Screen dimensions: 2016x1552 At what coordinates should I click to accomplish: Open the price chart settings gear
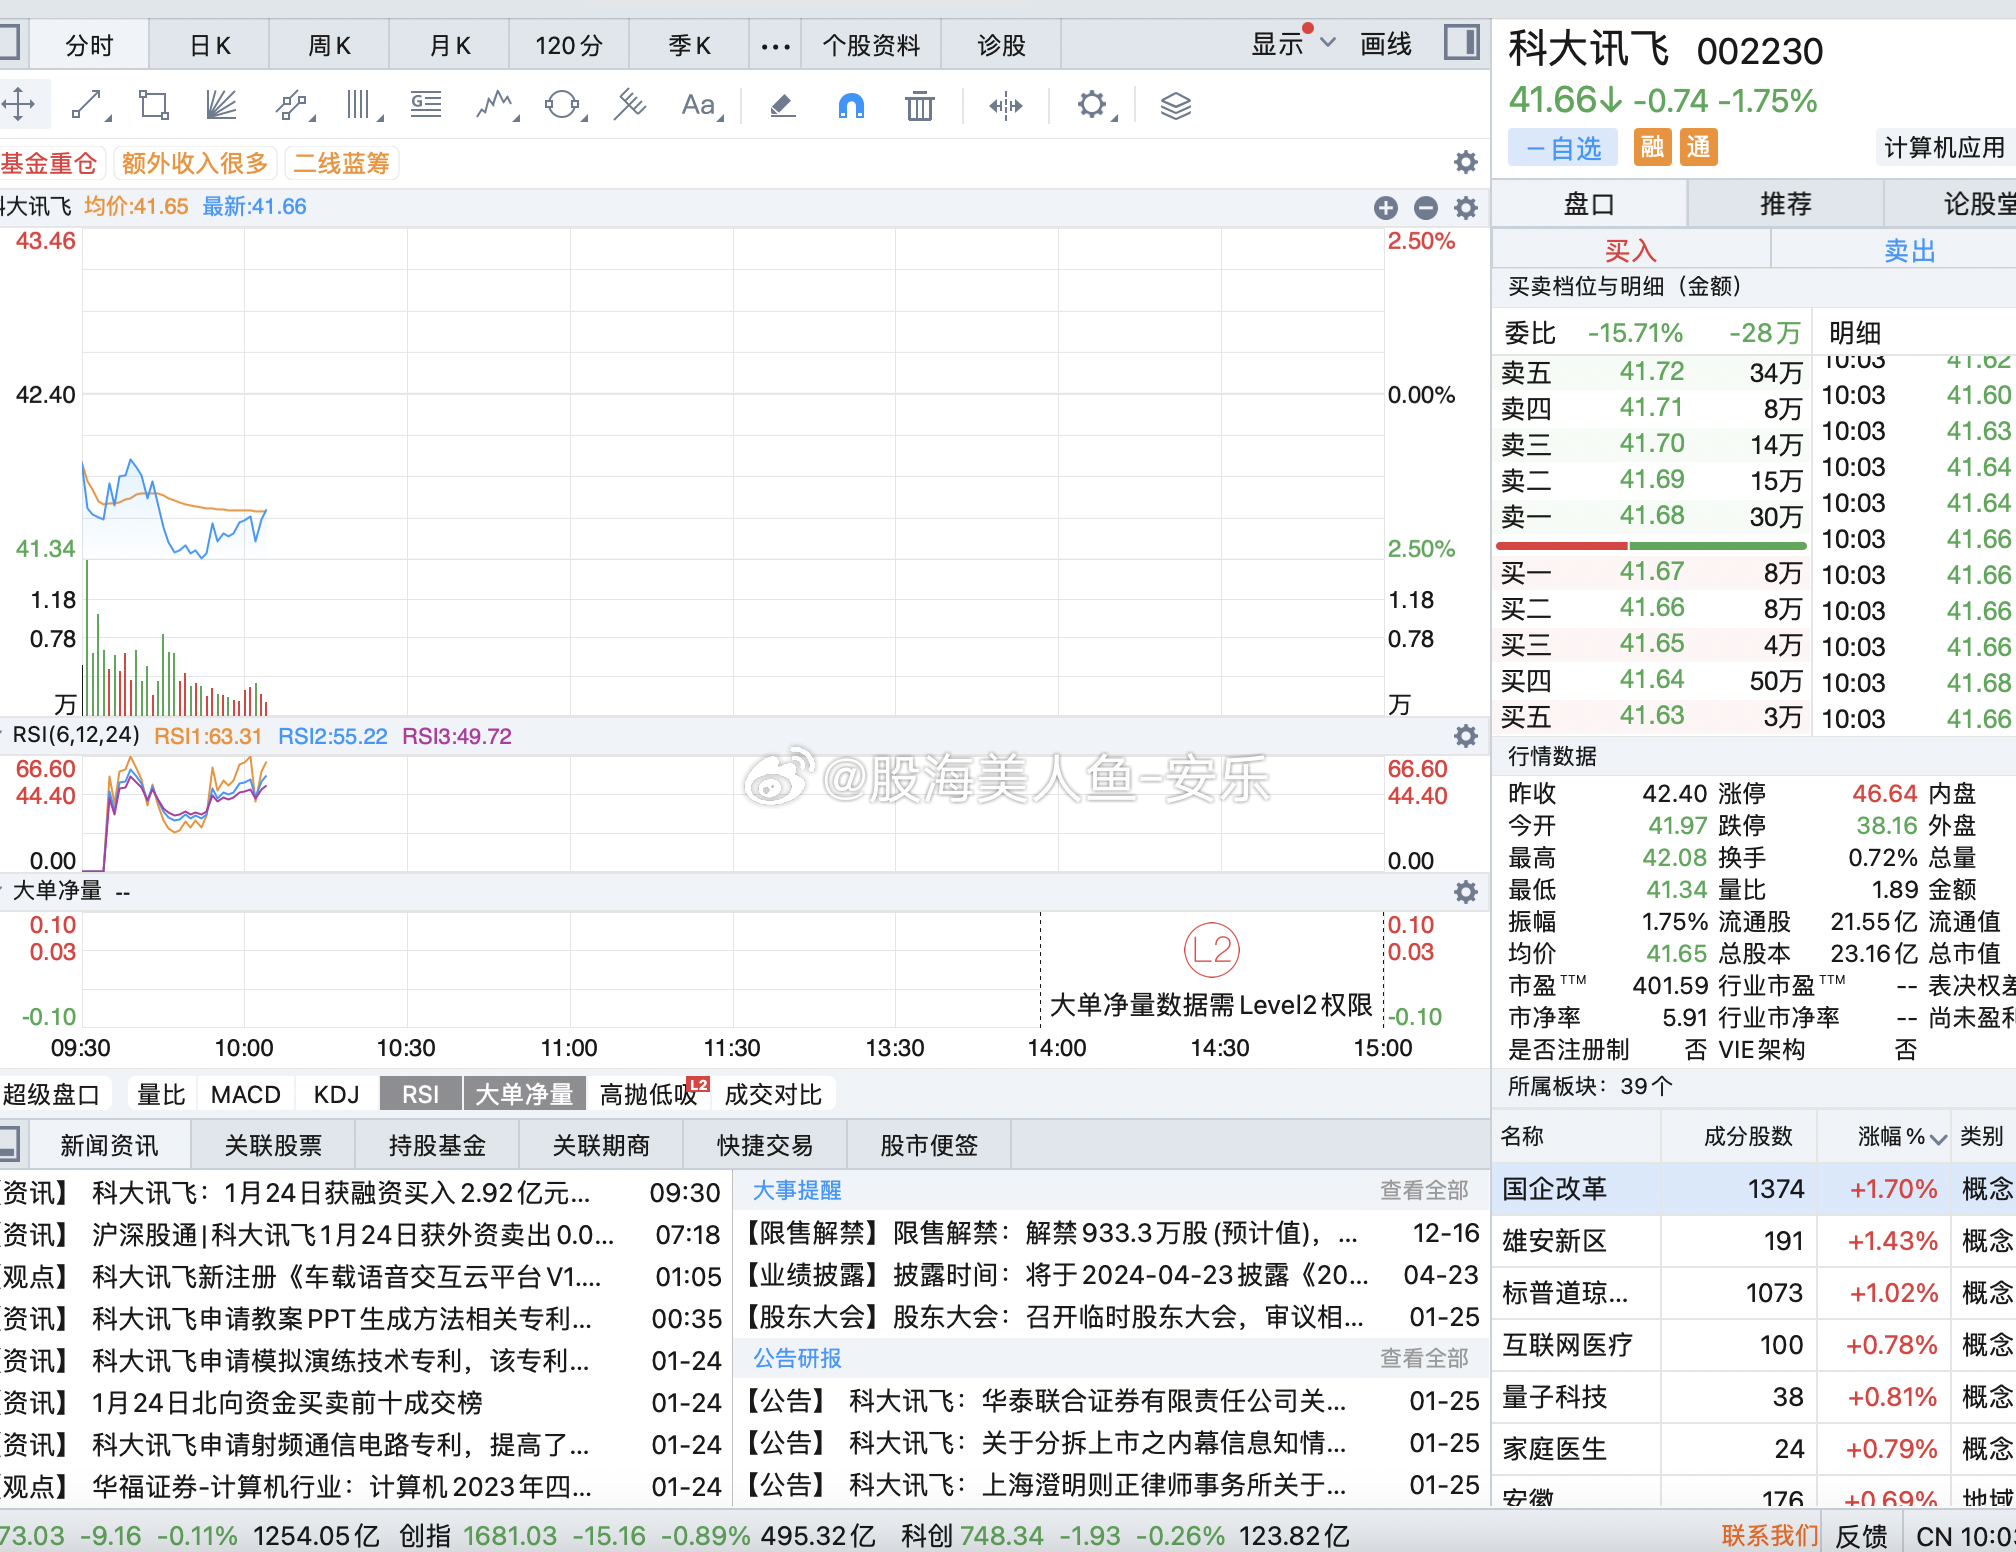[1465, 208]
